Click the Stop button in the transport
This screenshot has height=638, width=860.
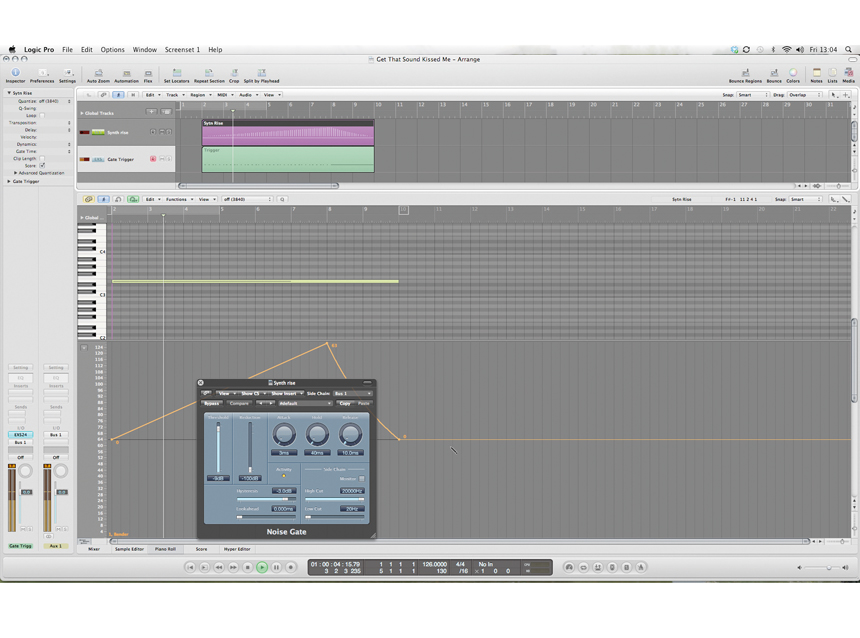tap(247, 567)
